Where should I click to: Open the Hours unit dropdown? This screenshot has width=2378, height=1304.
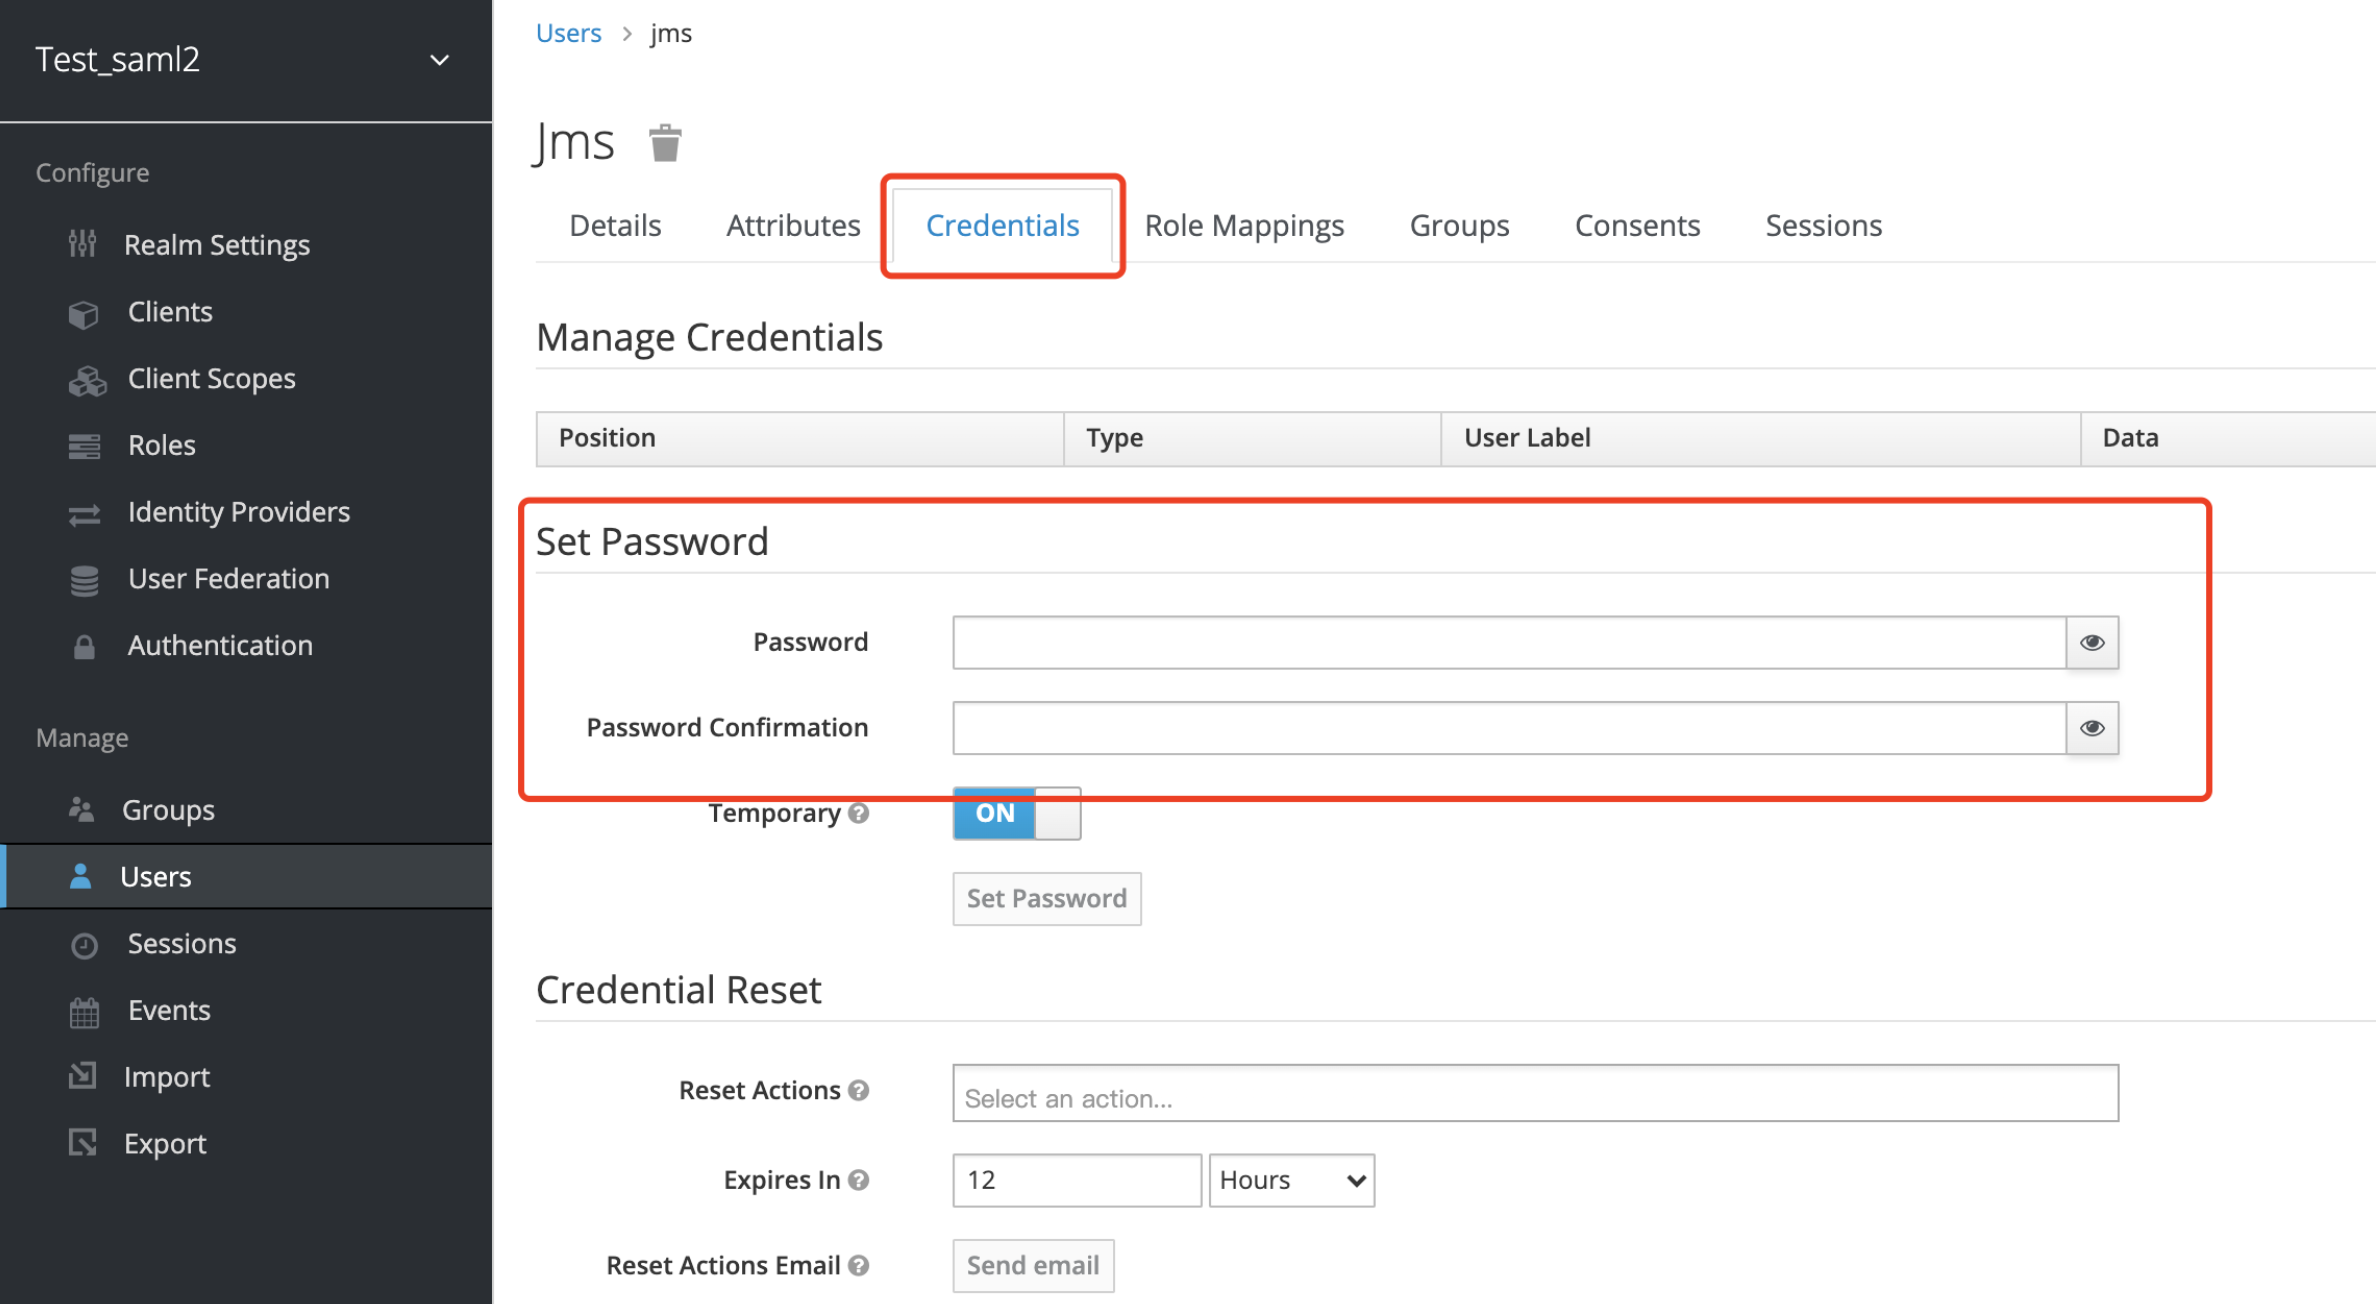(1291, 1180)
